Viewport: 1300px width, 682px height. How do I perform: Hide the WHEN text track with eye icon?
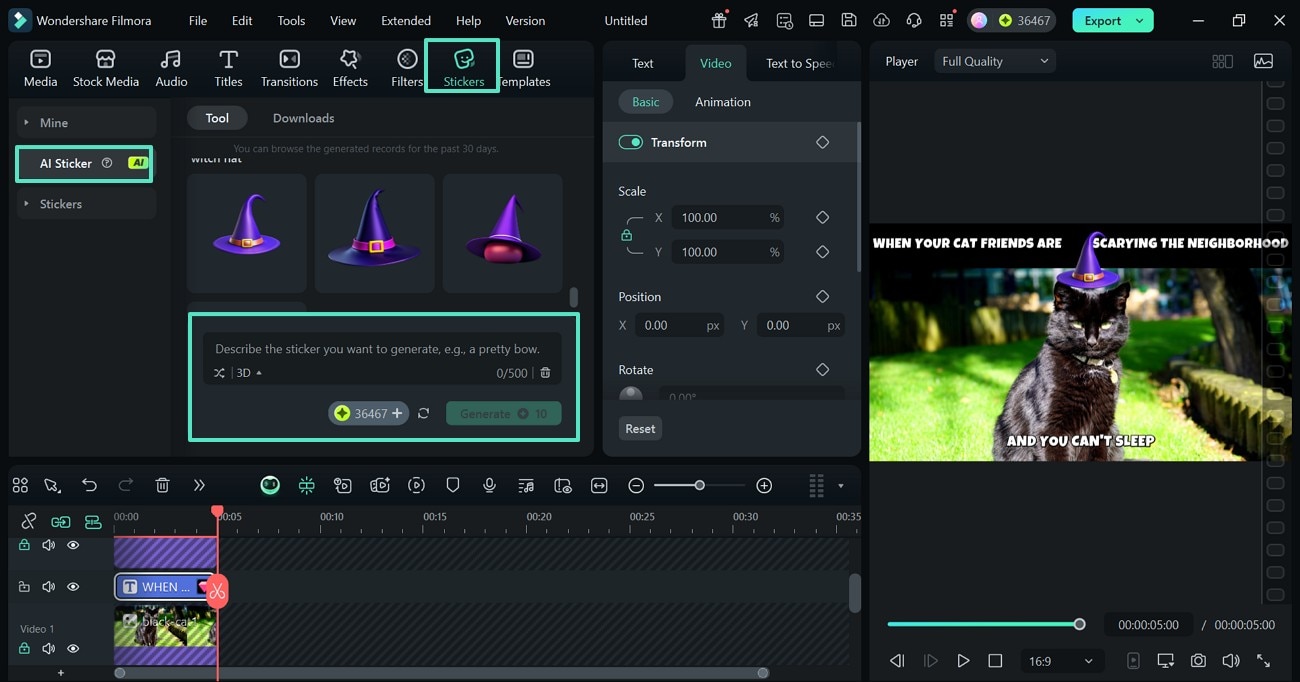click(73, 587)
